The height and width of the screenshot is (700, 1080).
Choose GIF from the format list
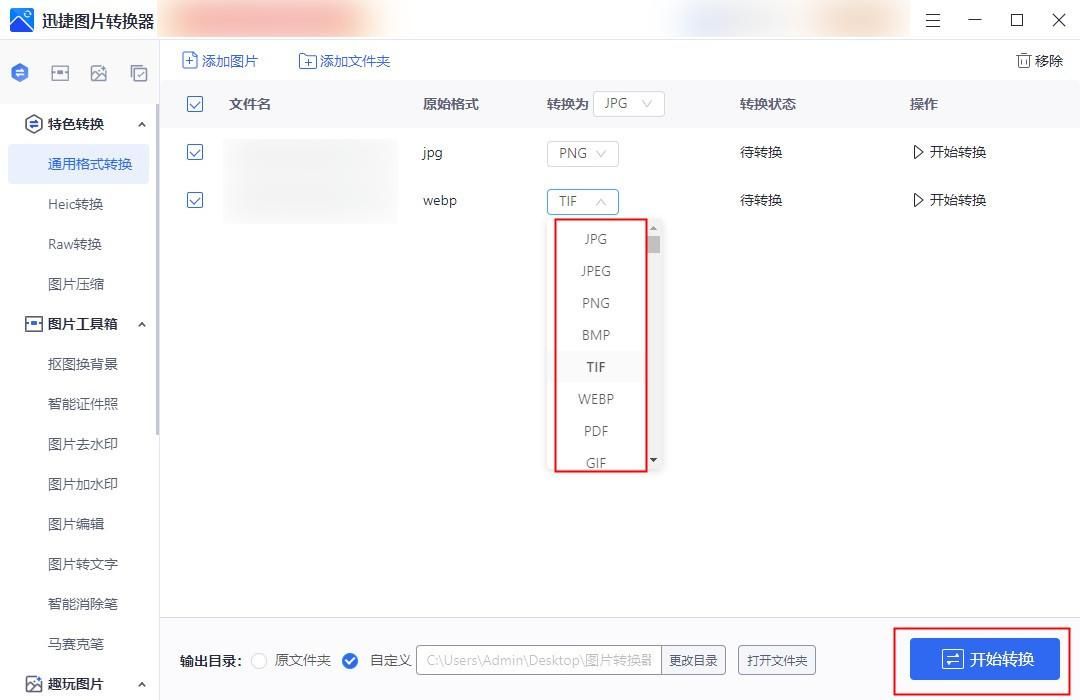596,462
